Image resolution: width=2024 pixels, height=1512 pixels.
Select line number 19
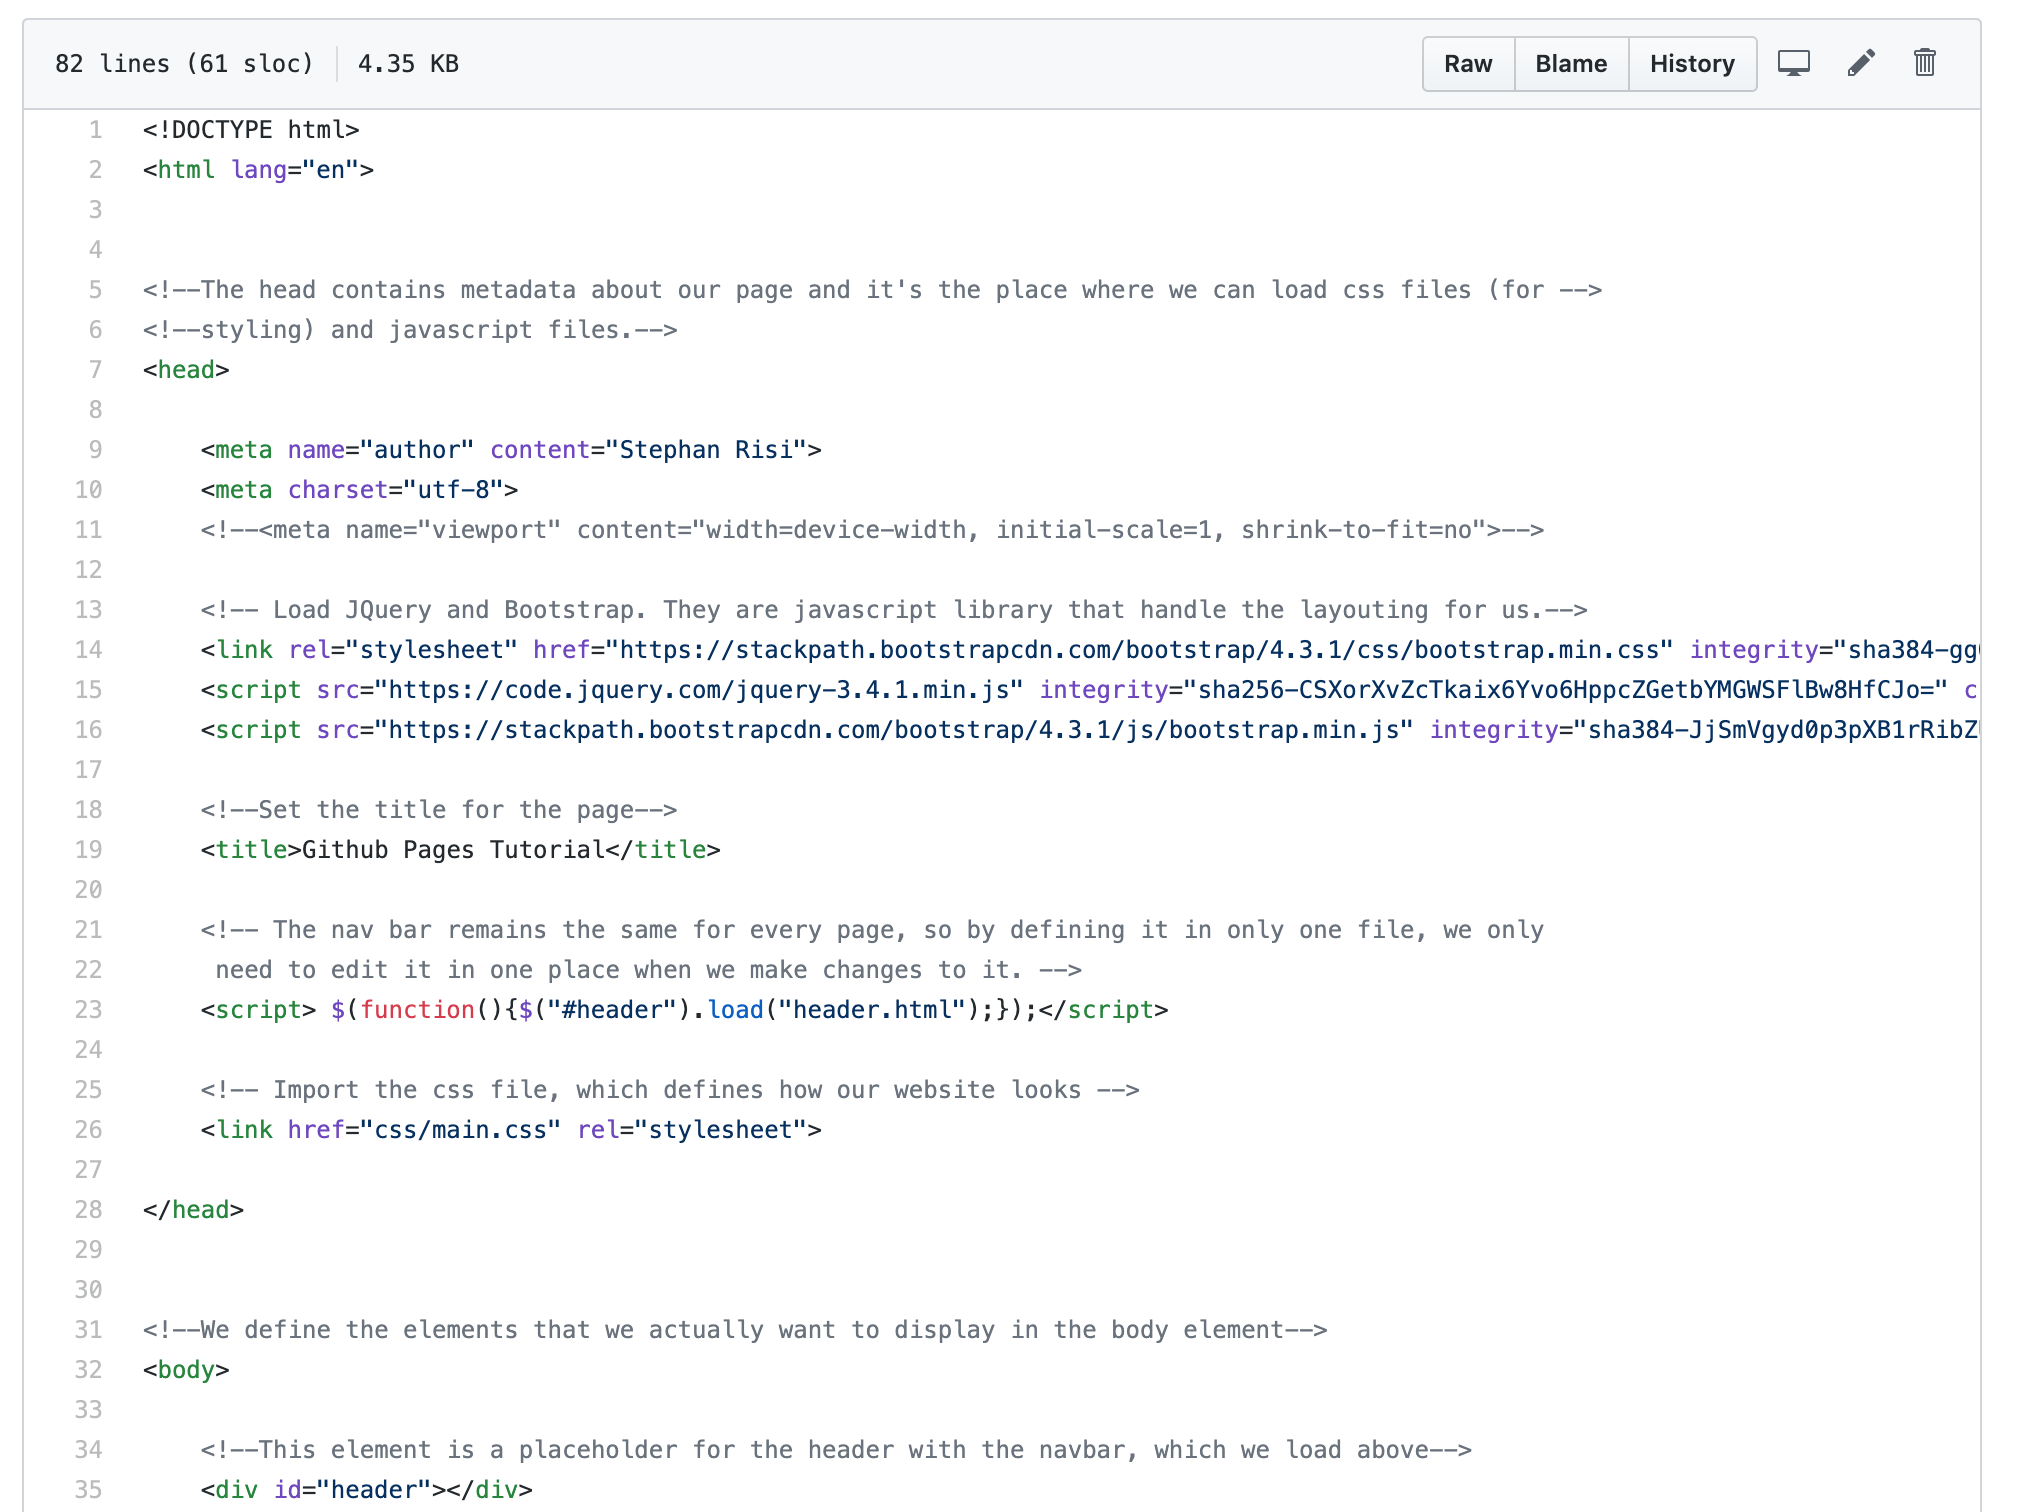88,850
